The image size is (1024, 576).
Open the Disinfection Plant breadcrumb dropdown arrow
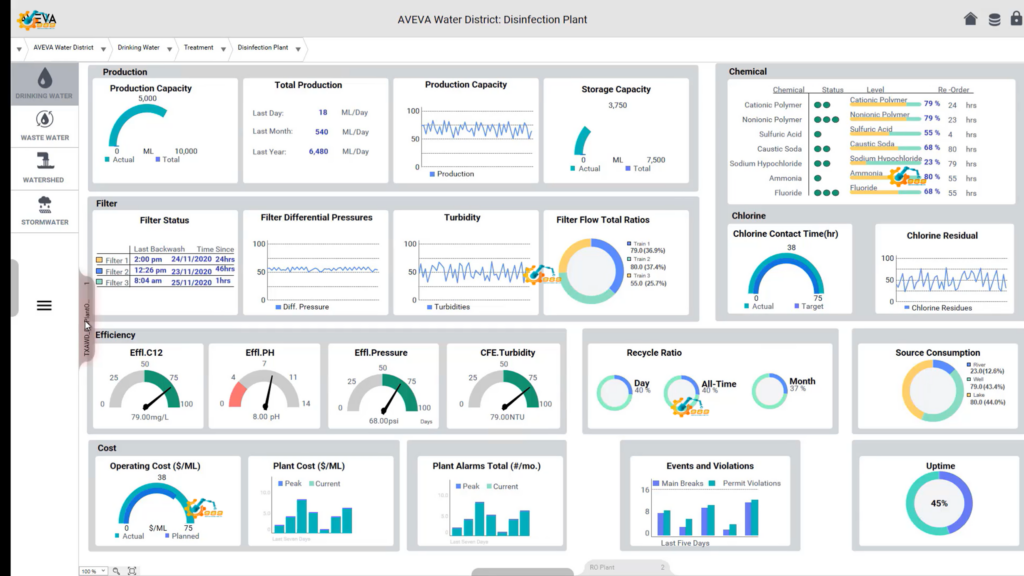click(x=297, y=48)
